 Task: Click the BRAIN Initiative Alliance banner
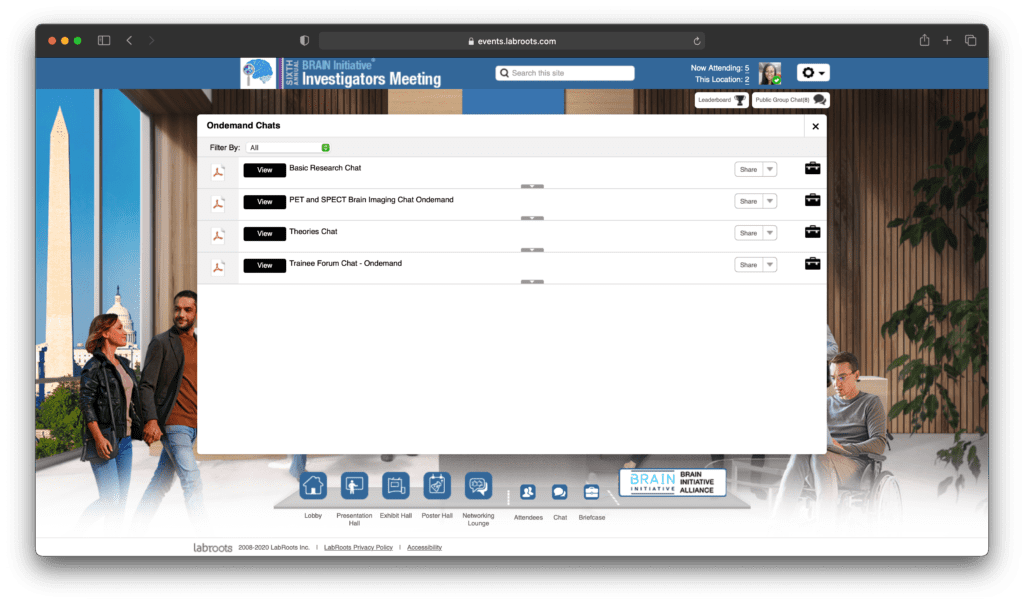tap(672, 482)
